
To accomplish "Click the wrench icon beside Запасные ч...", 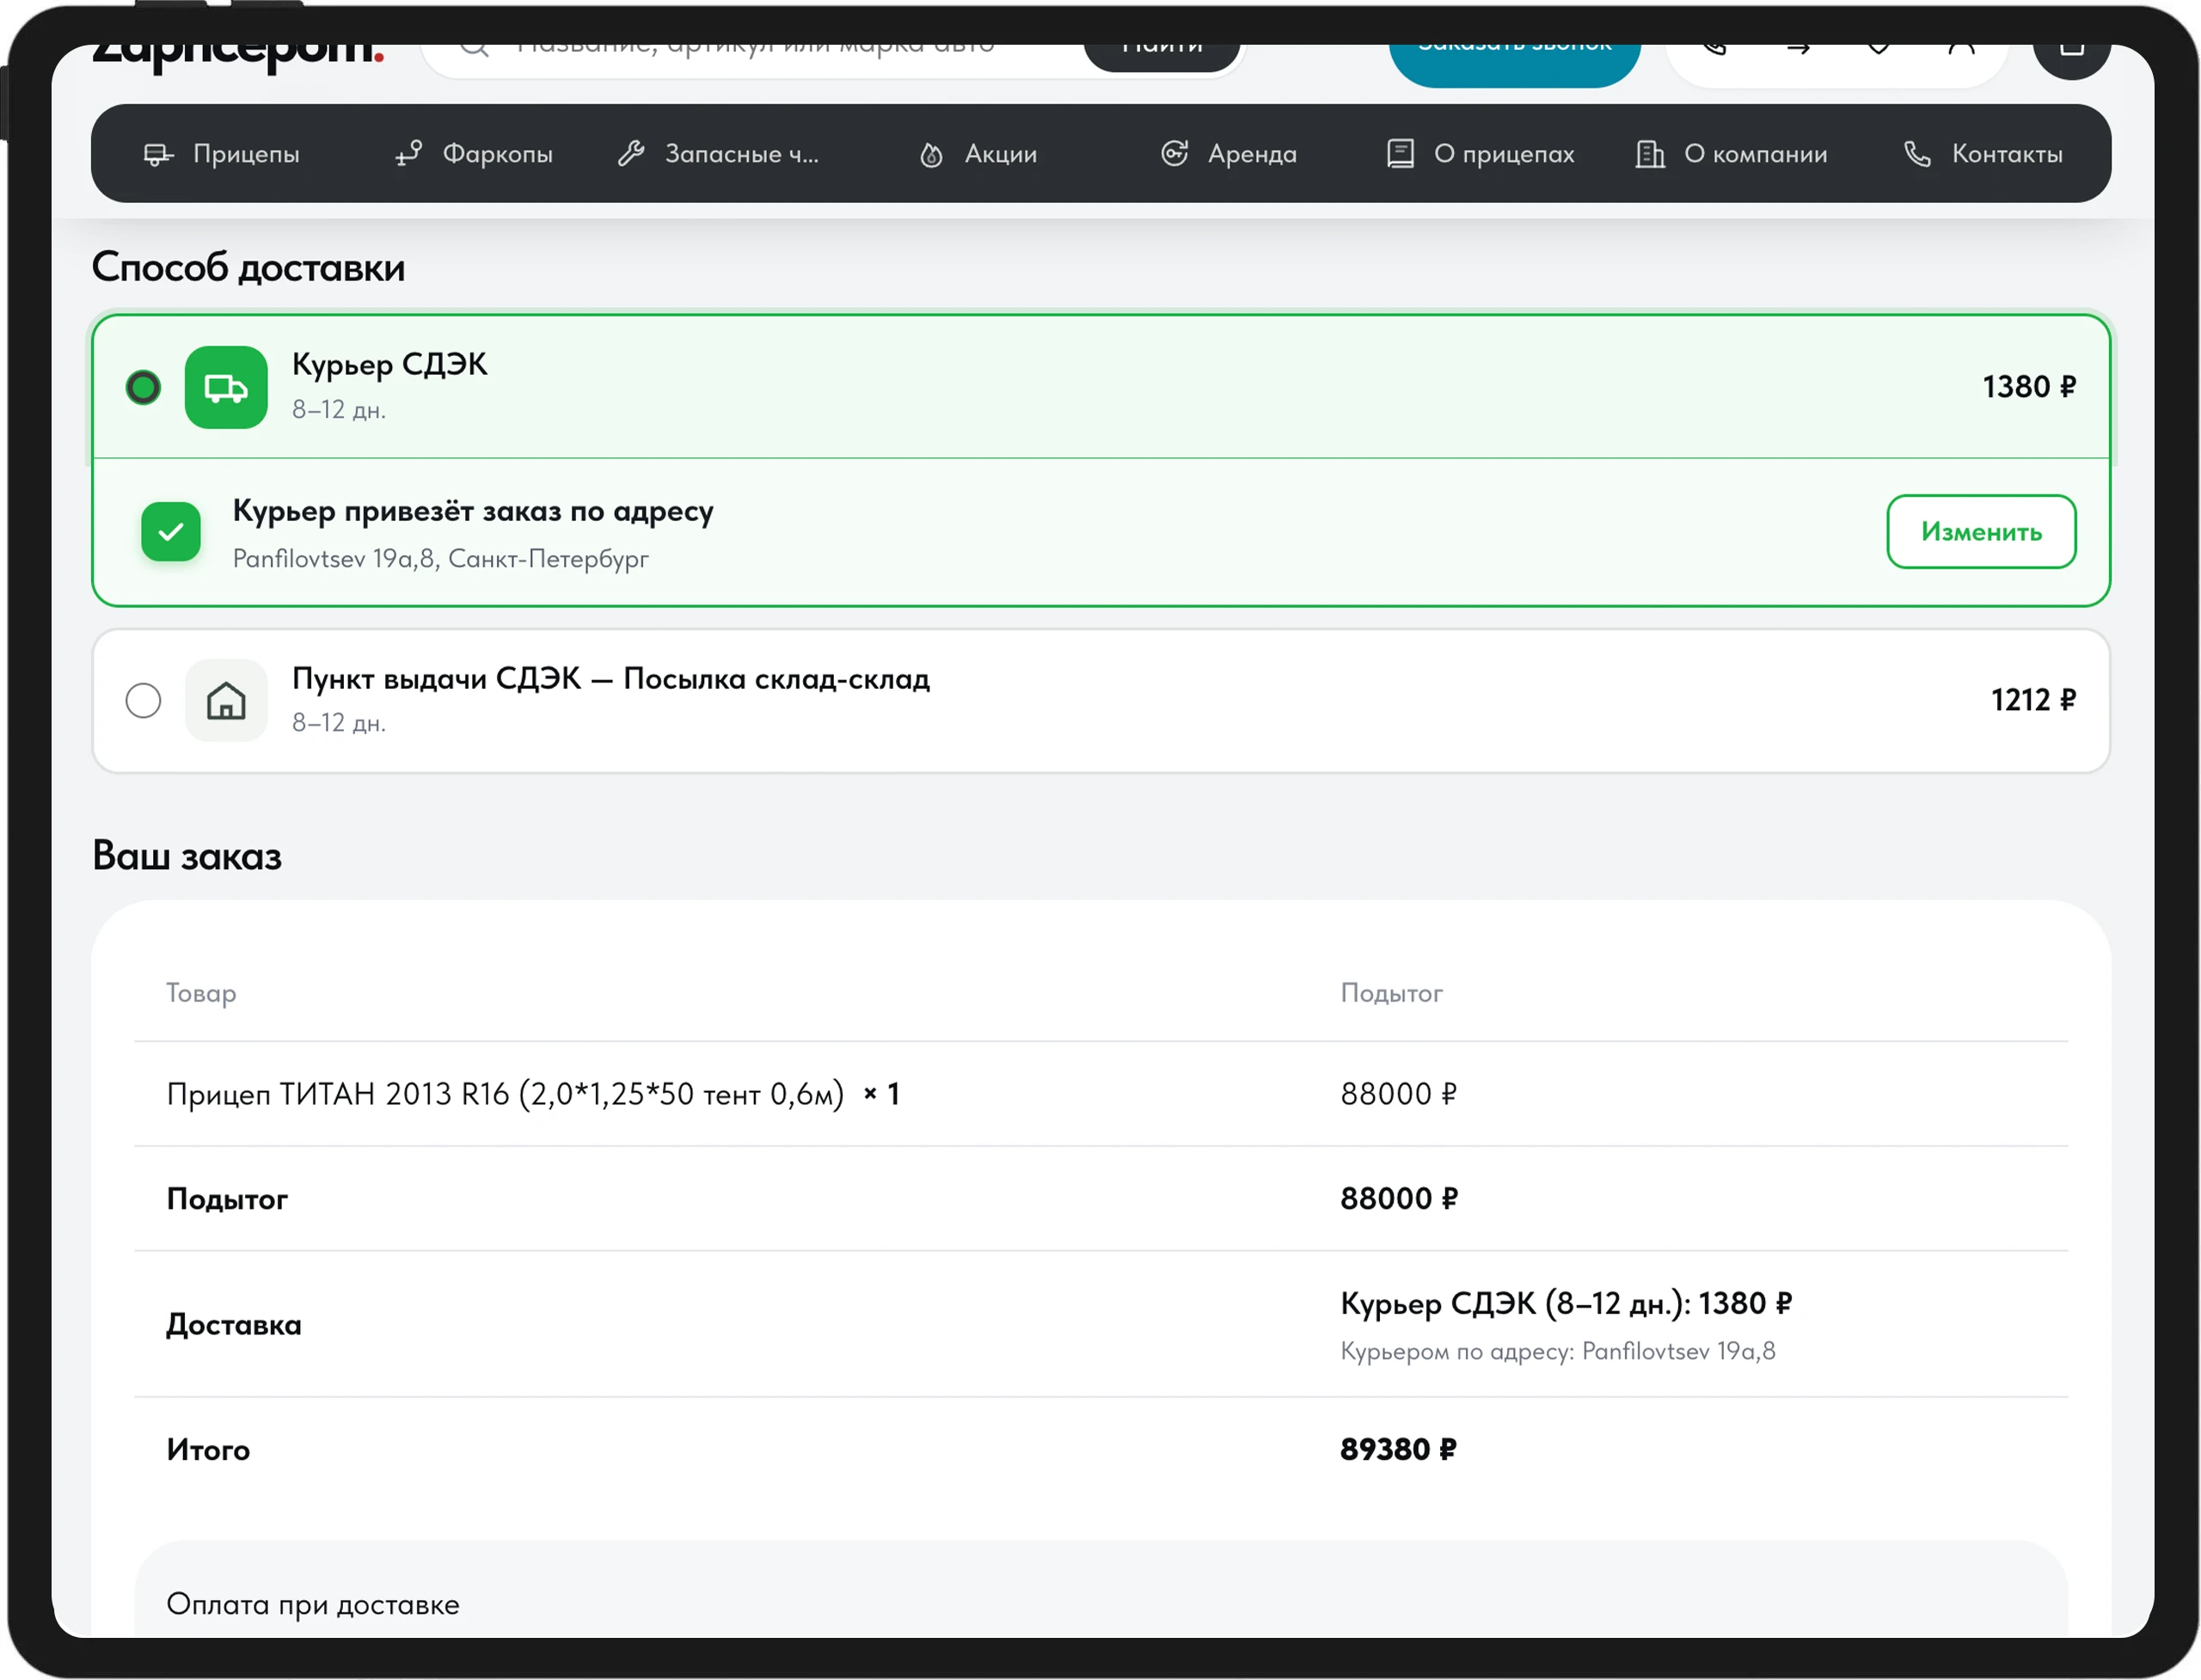I will [631, 154].
